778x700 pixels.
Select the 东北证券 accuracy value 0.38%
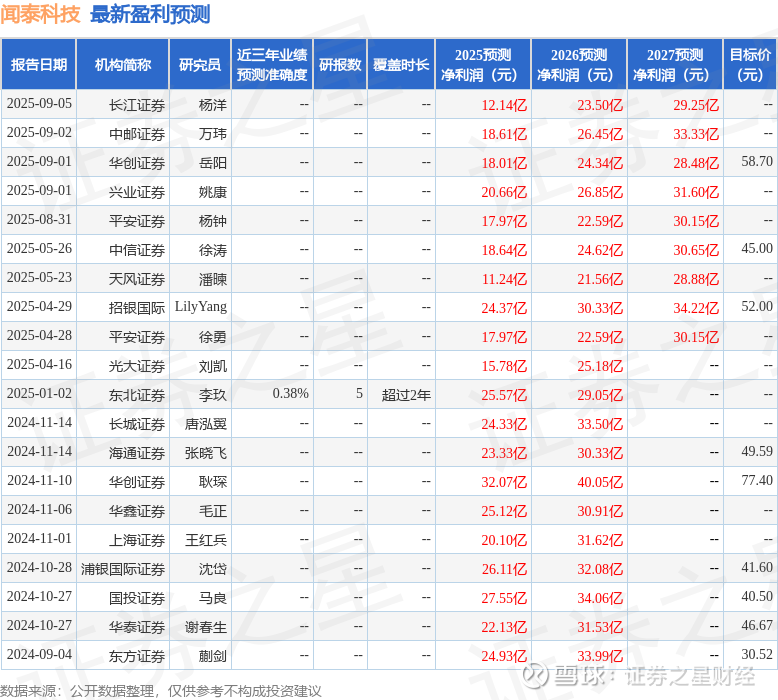coord(290,394)
